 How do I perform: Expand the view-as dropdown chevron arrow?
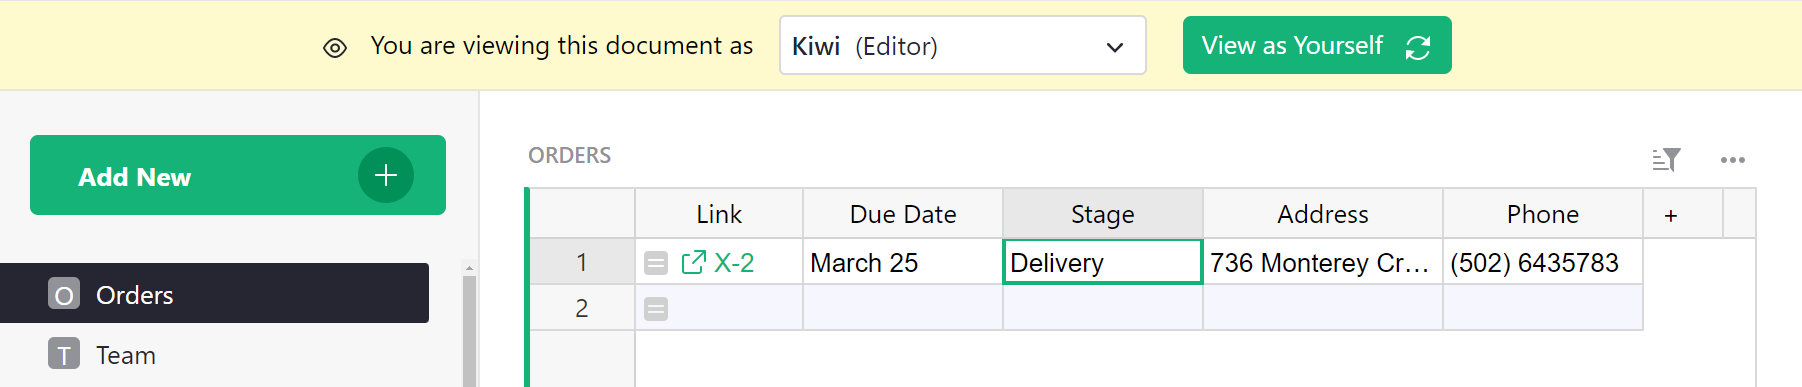[1115, 47]
